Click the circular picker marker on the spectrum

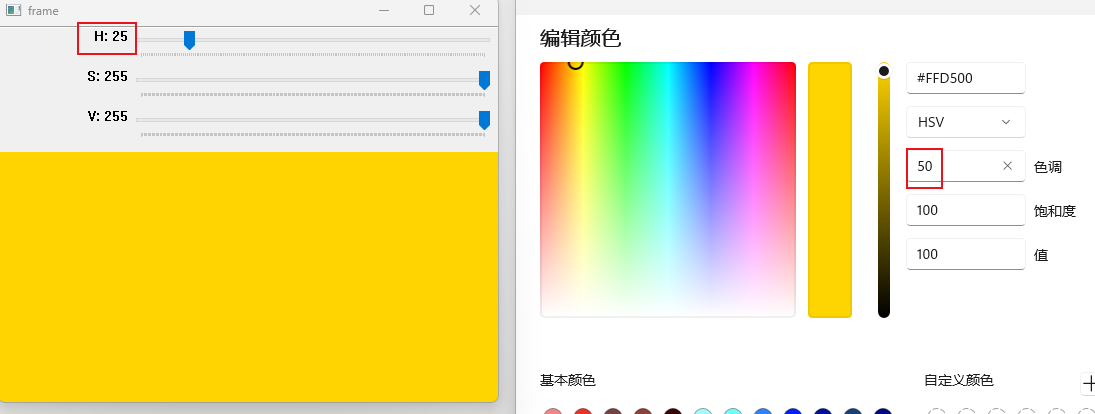[x=575, y=63]
